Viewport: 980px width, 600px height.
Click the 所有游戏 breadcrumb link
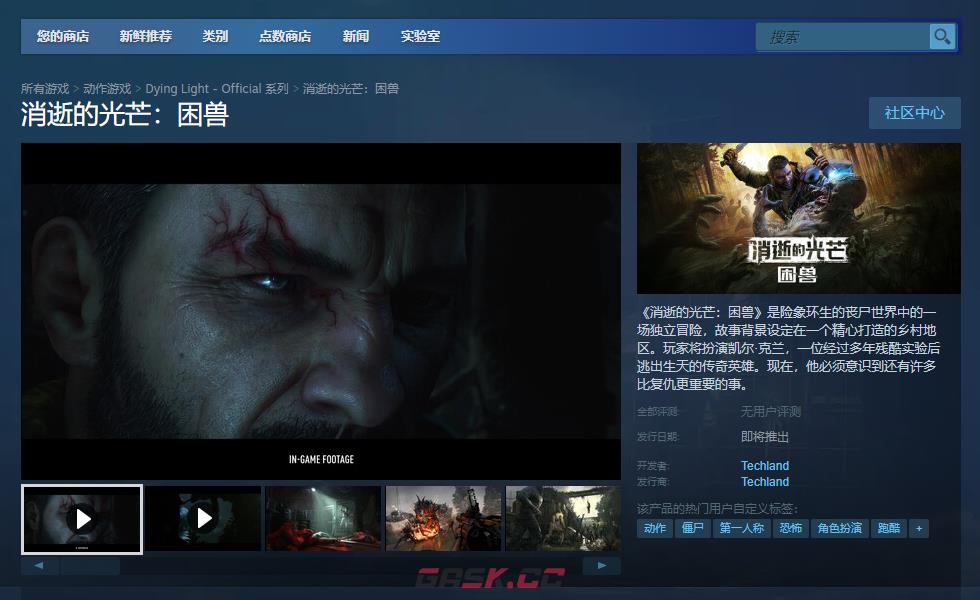[45, 89]
